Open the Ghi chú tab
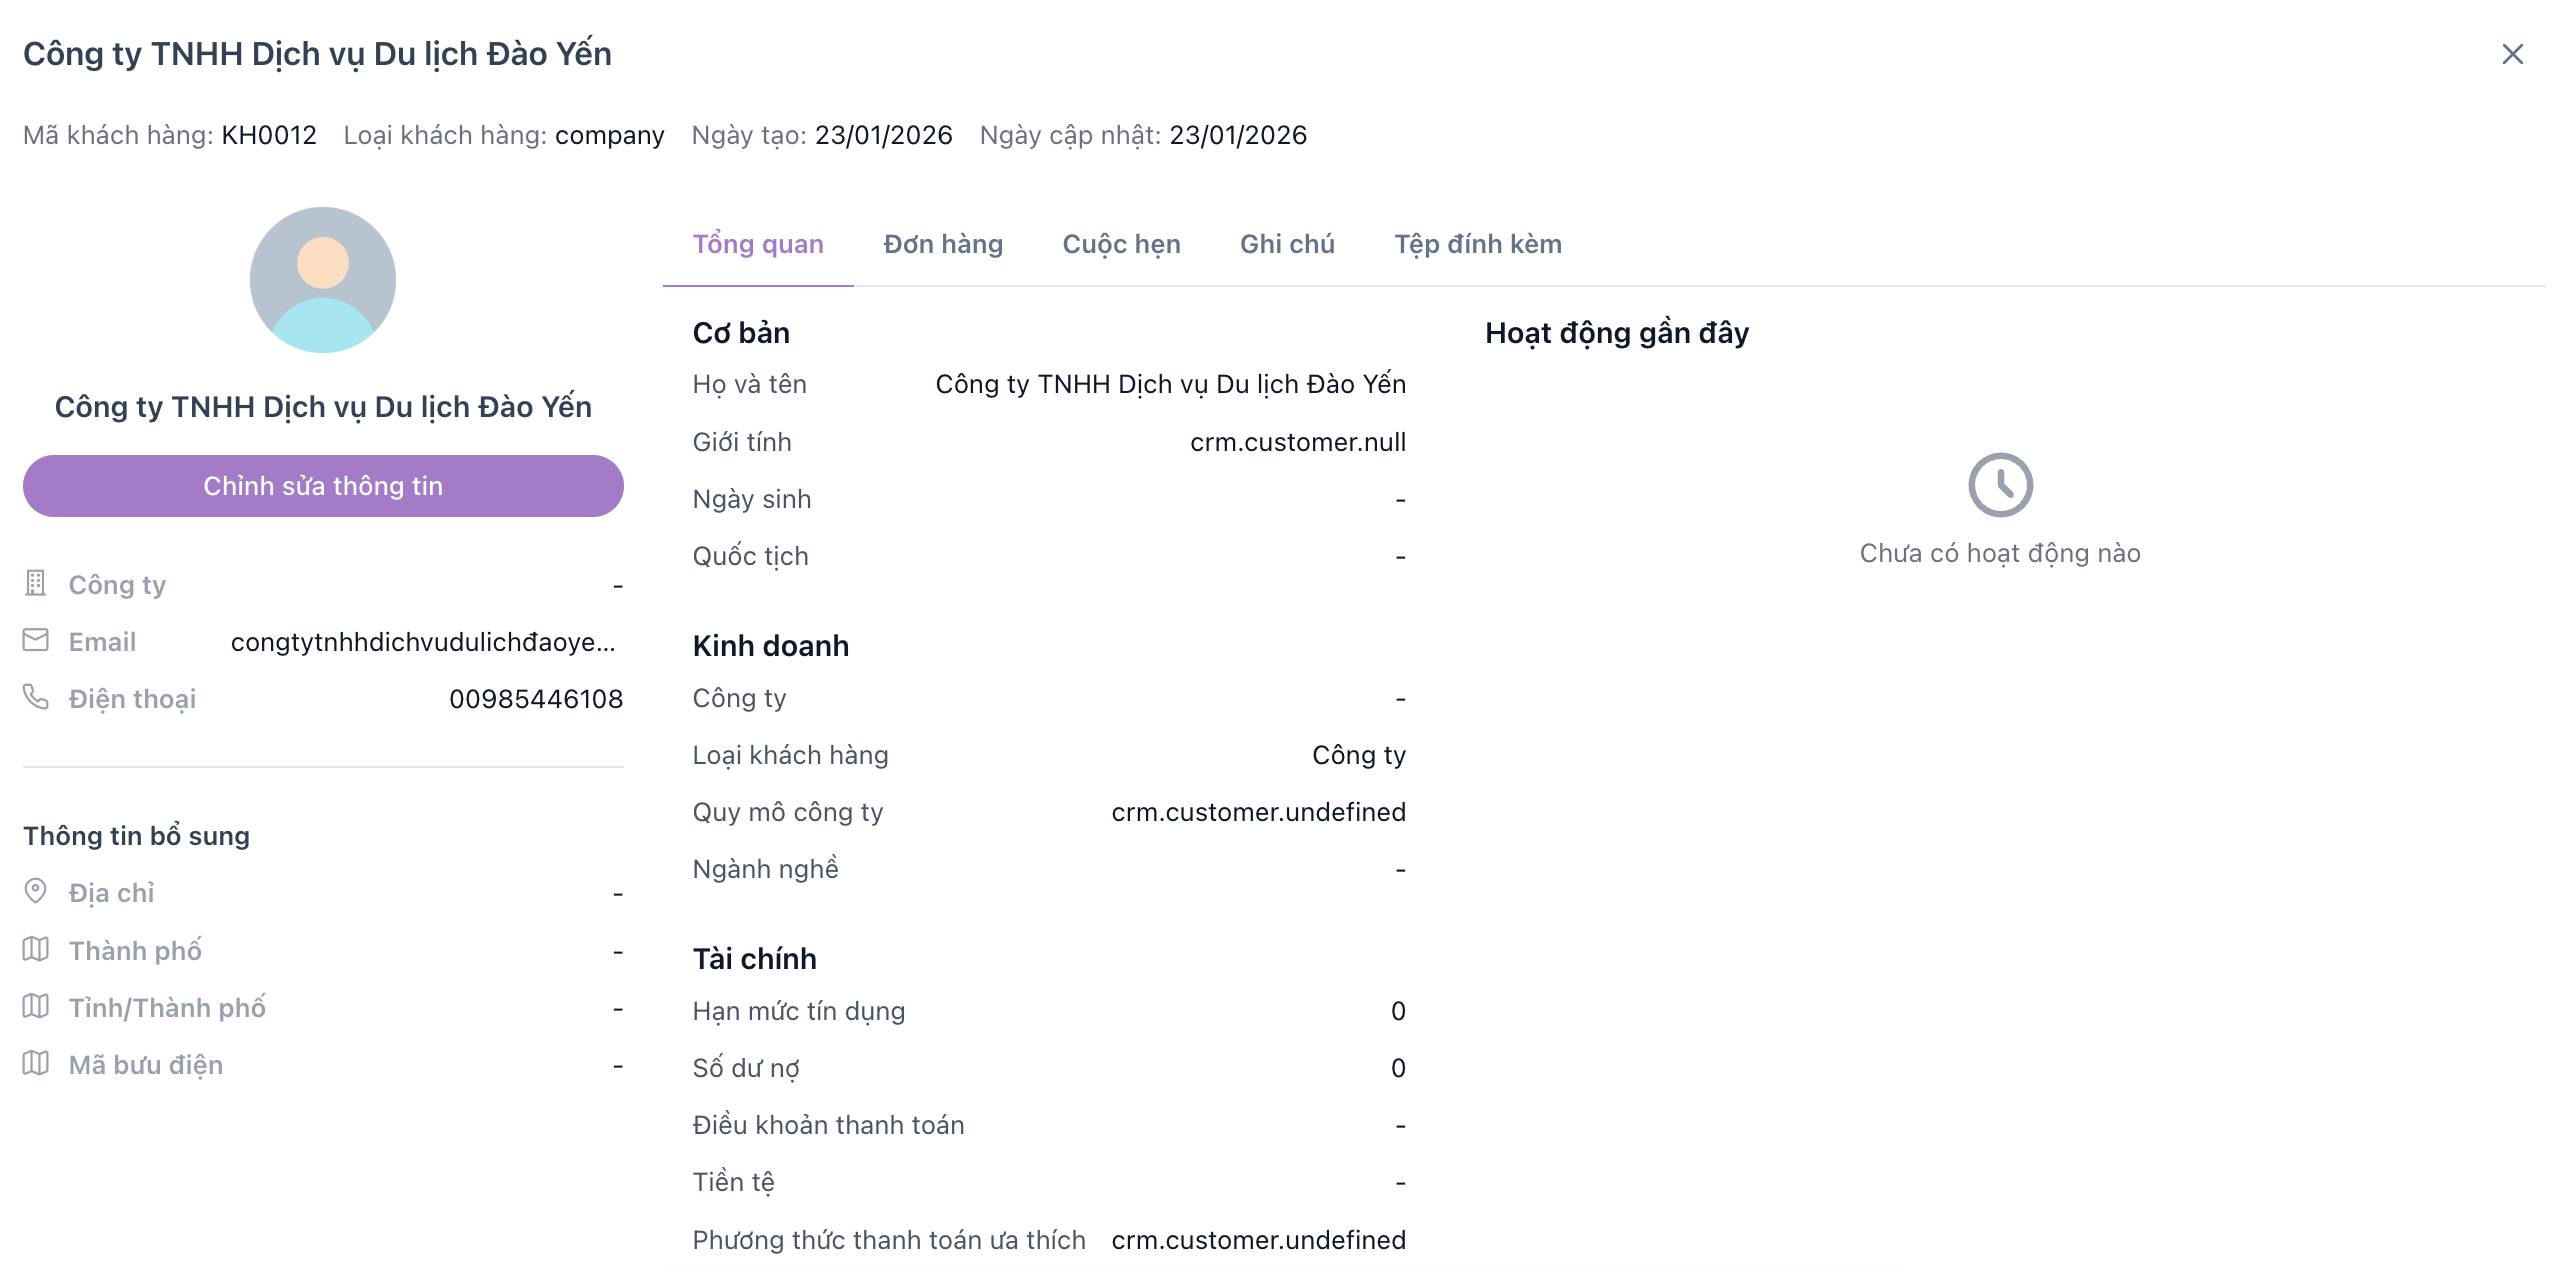 click(1287, 245)
